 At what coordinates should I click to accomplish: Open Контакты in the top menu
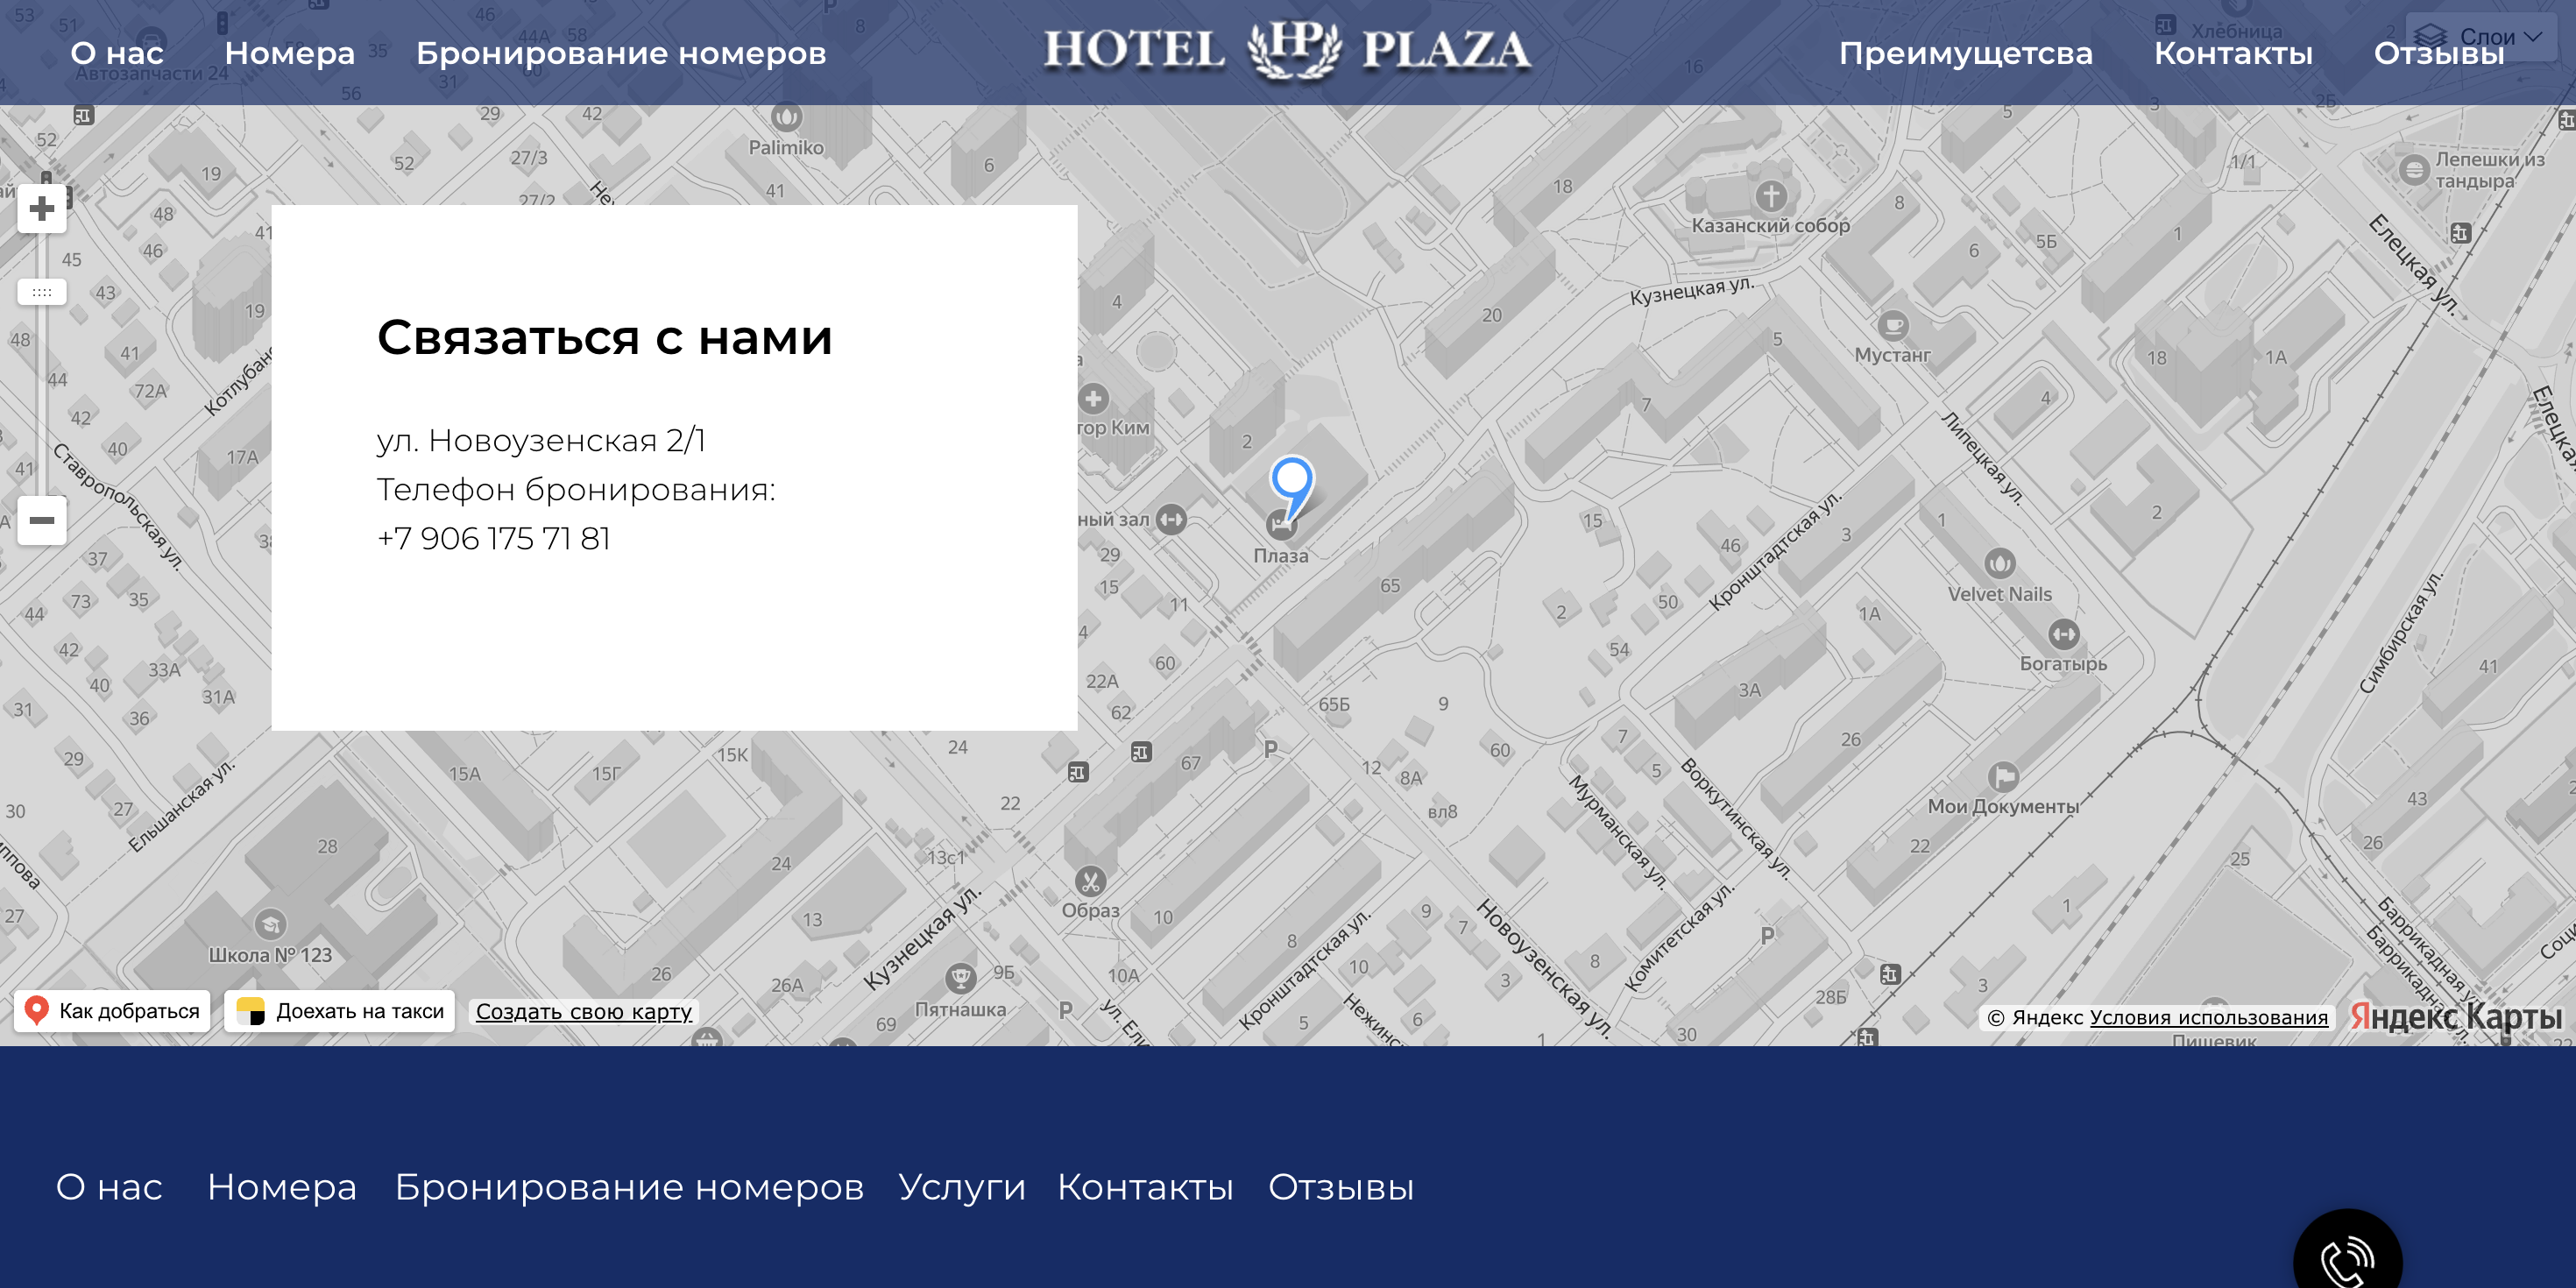pos(2233,53)
